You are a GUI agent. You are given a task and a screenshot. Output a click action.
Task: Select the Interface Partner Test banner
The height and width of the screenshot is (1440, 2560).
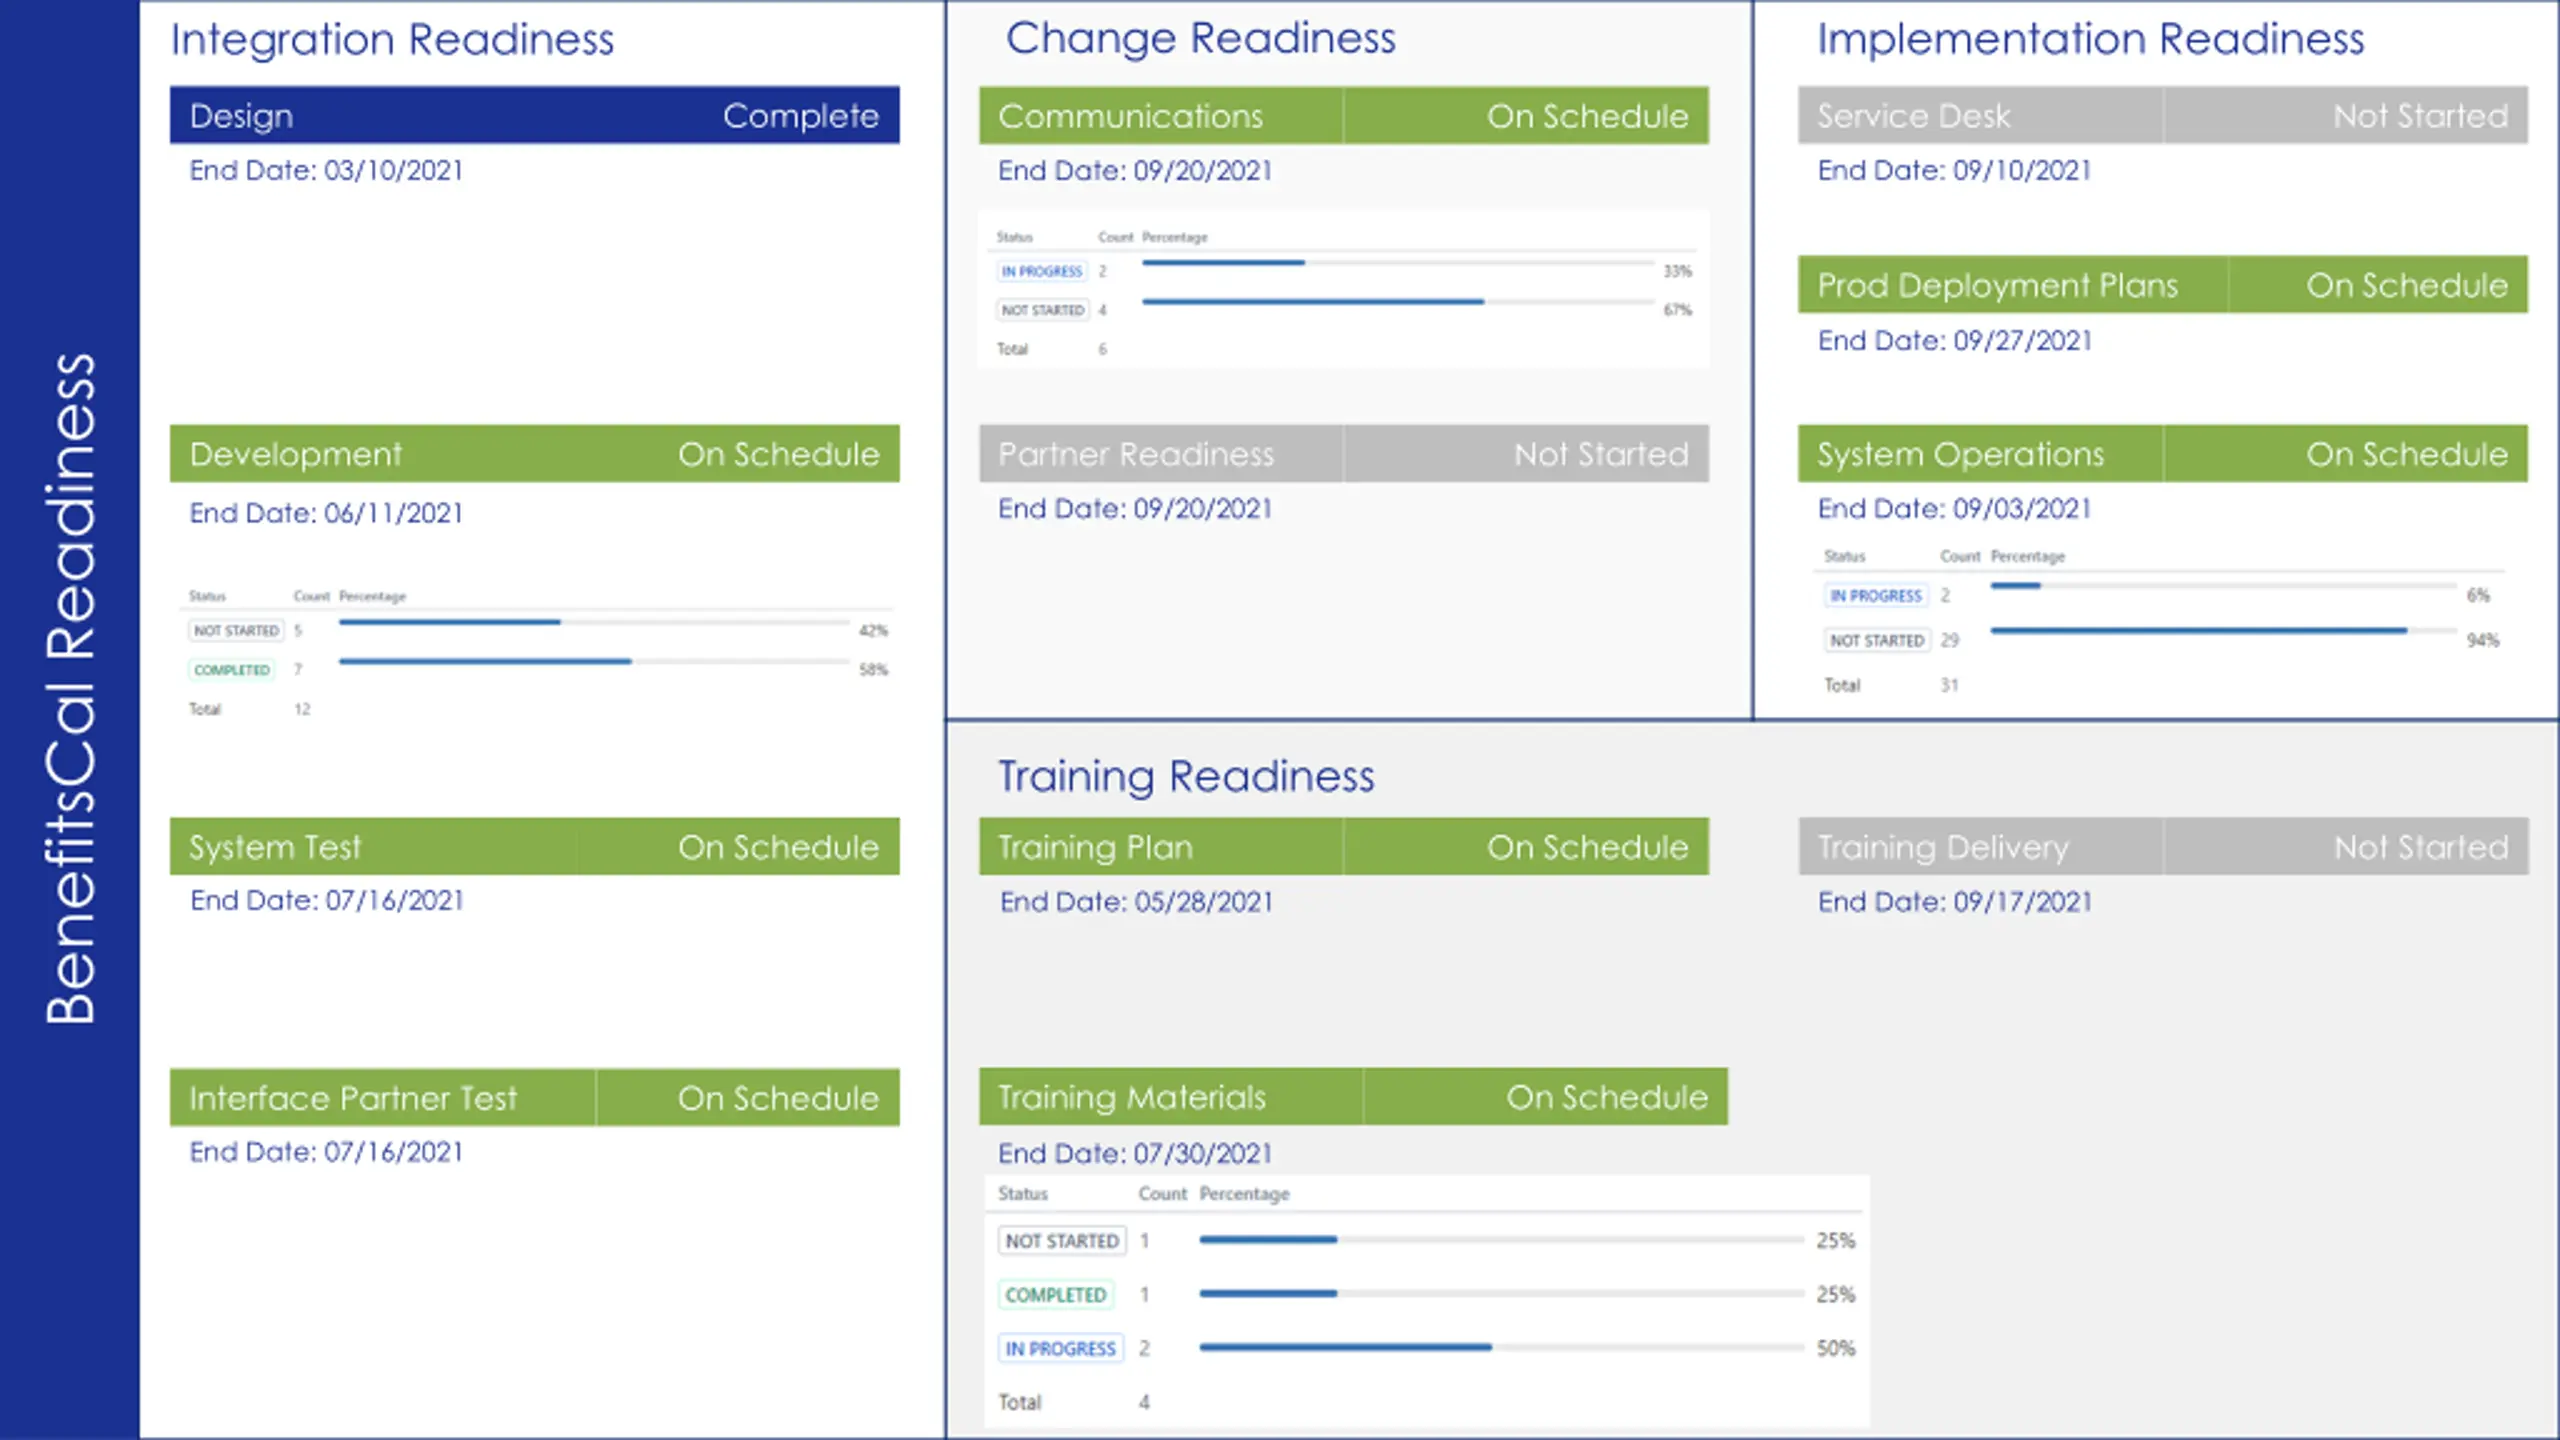pos(534,1098)
